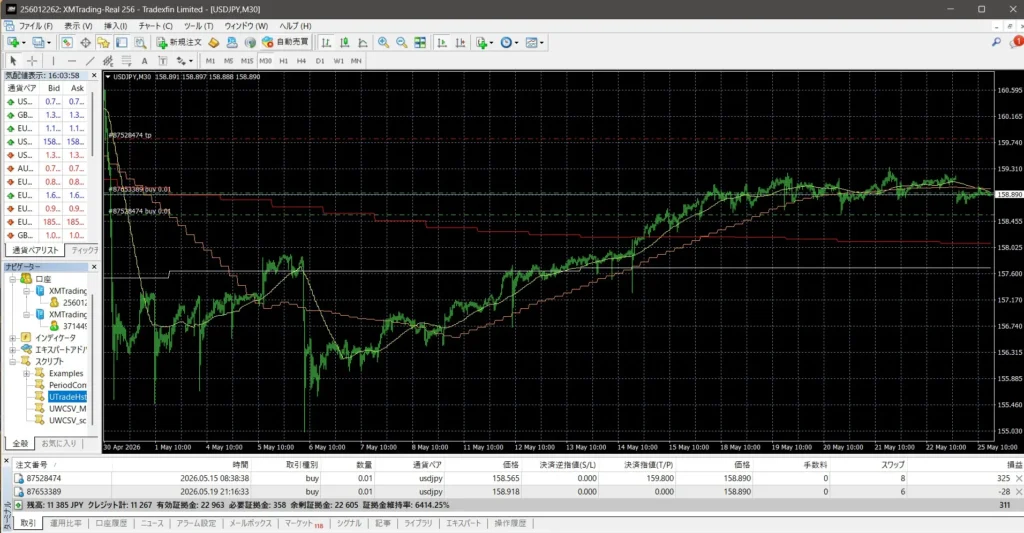Sort orders by 損益 column header
Viewport: 1024px width, 533px height.
click(x=1014, y=464)
